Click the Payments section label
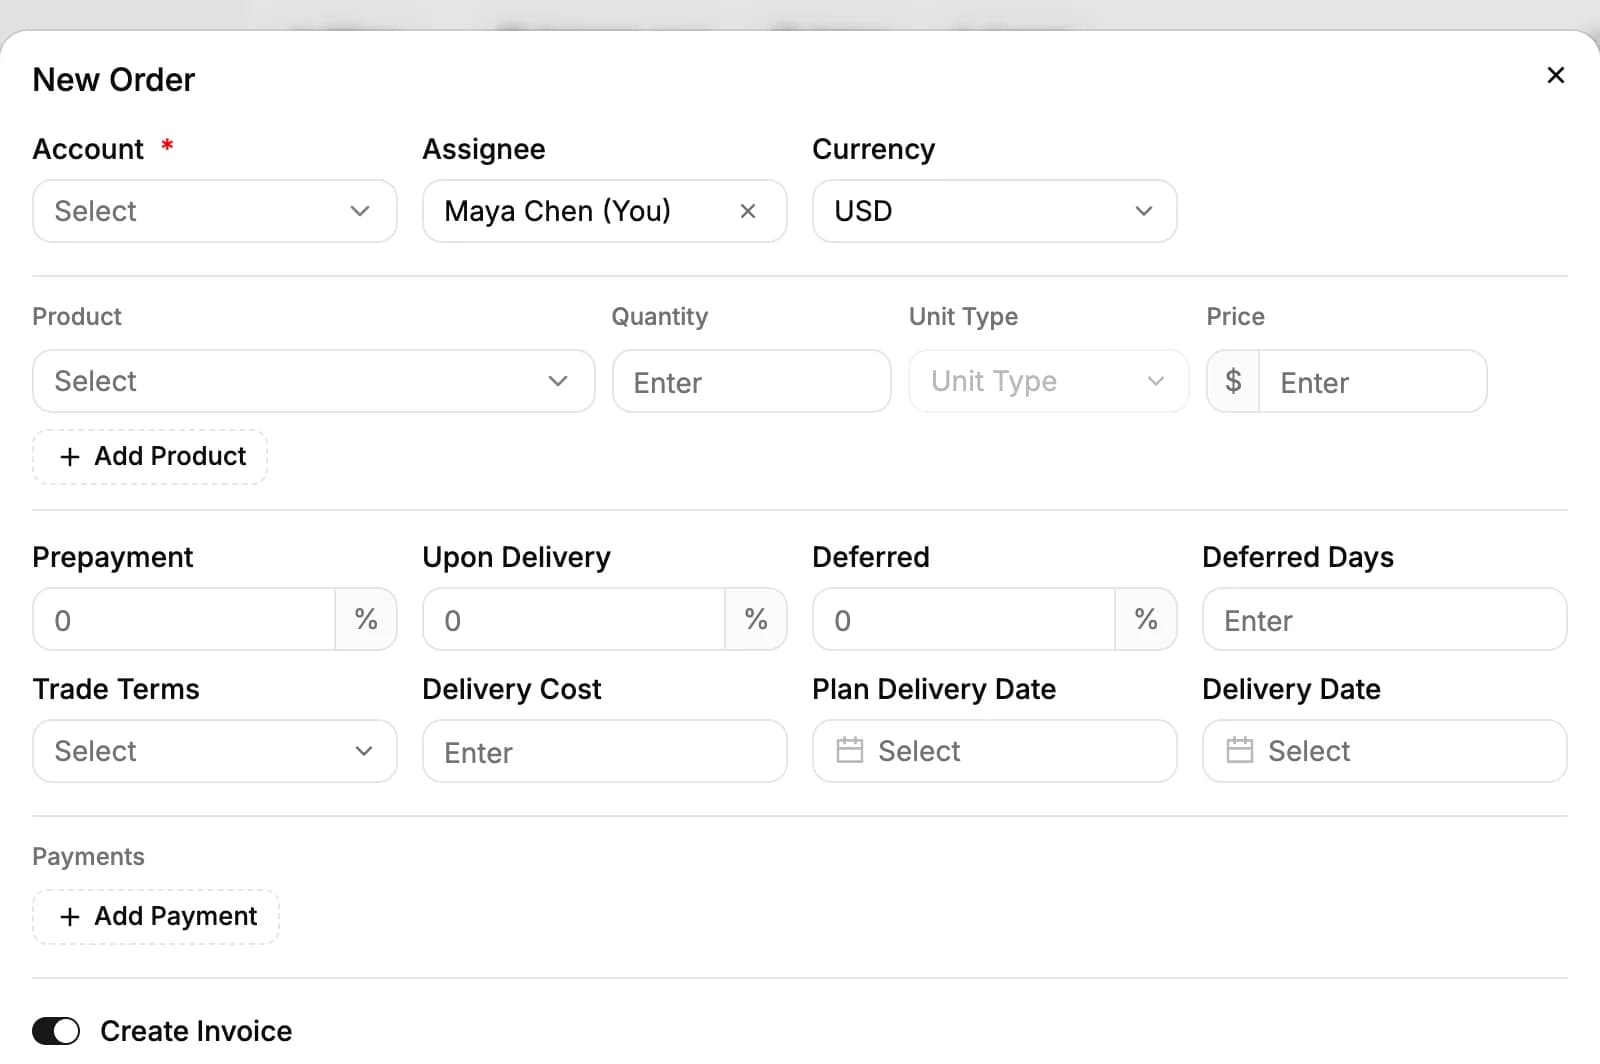The height and width of the screenshot is (1064, 1600). tap(88, 857)
